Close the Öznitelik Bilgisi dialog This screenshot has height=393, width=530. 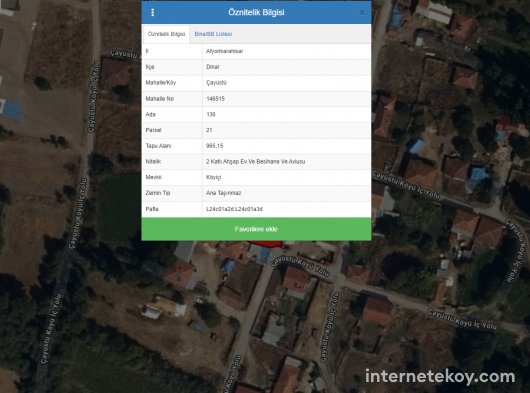362,13
